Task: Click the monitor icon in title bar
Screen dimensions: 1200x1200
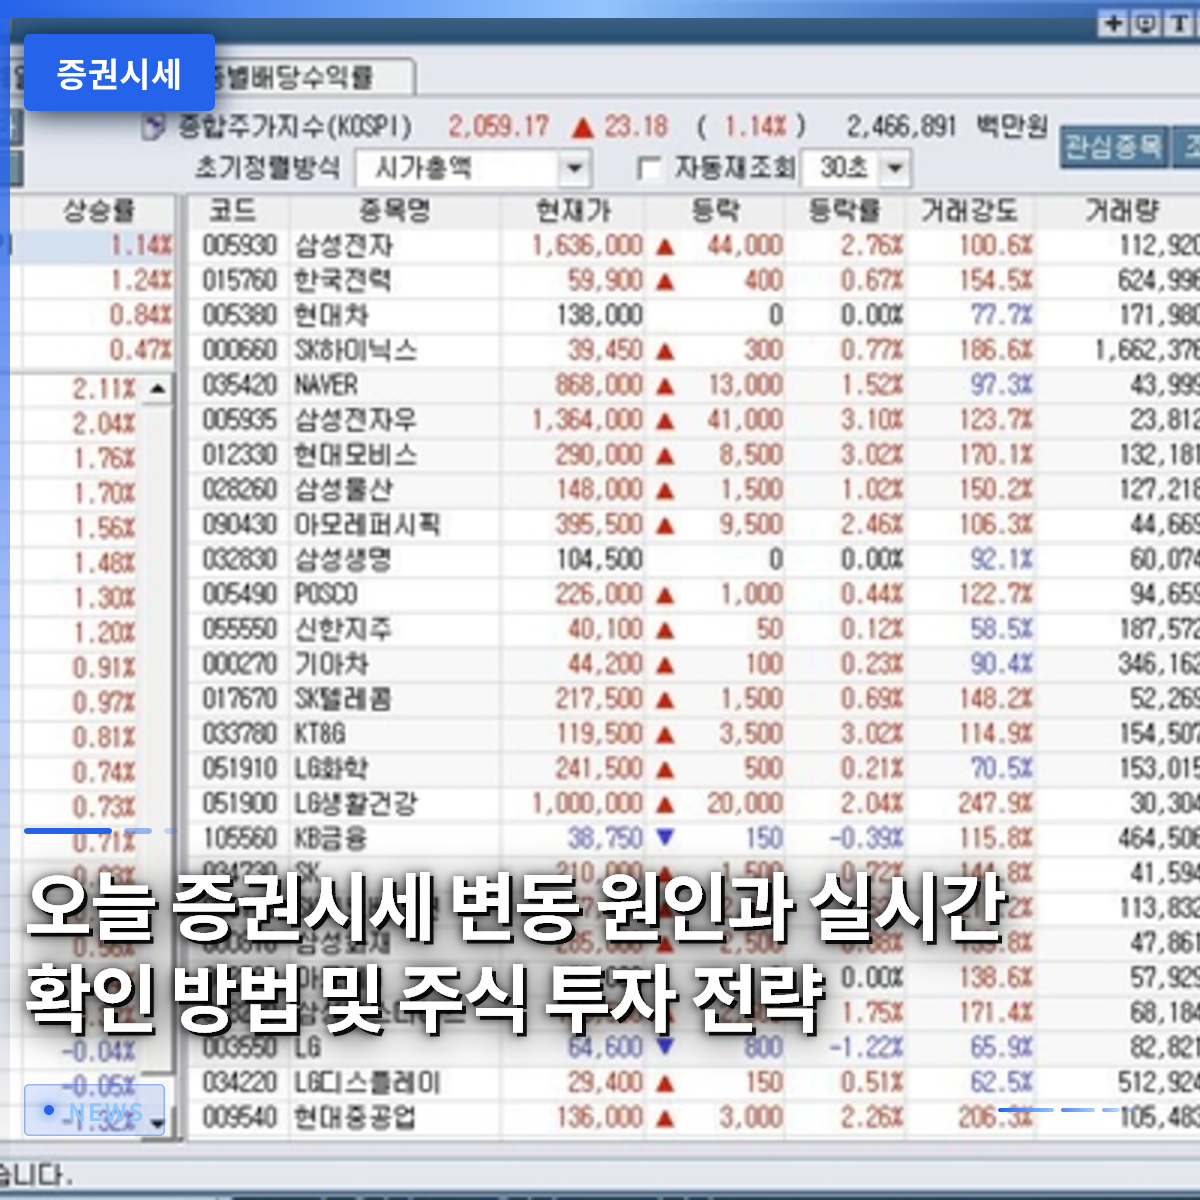Action: click(x=1146, y=24)
